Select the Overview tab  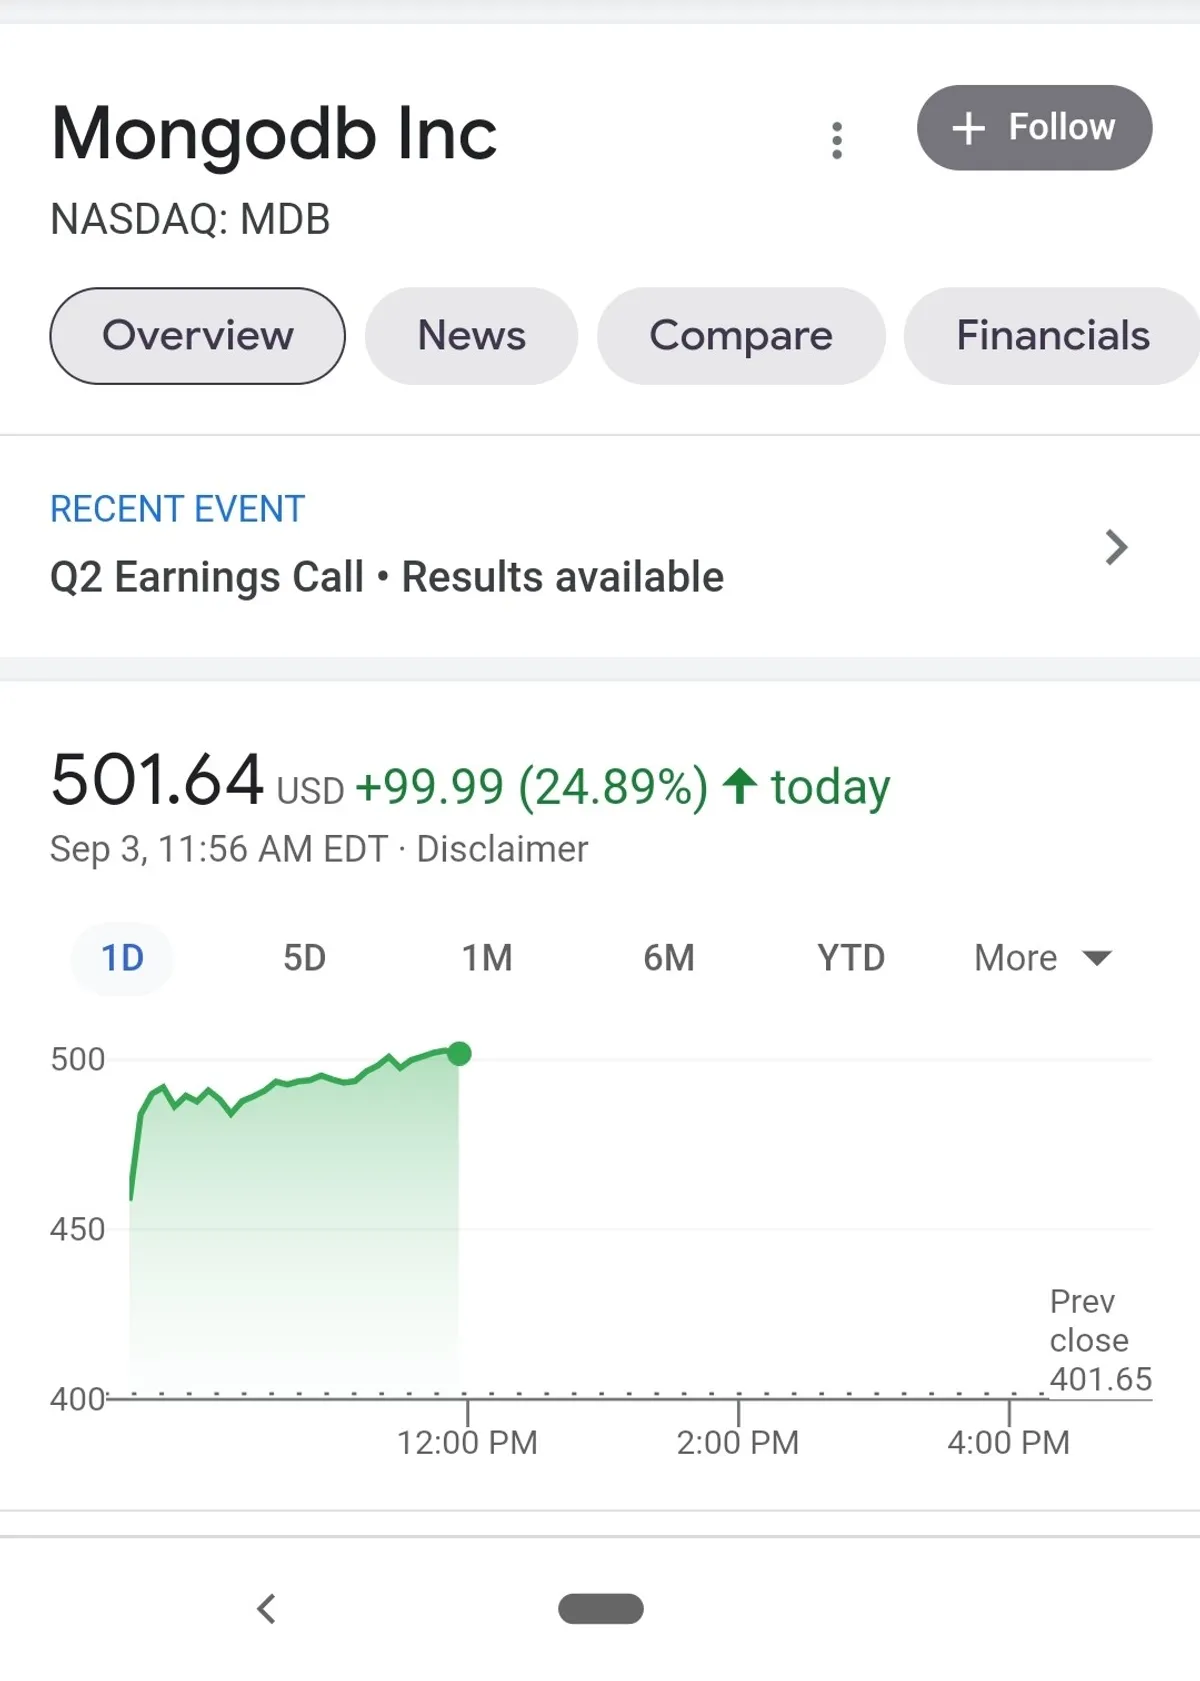click(x=197, y=336)
